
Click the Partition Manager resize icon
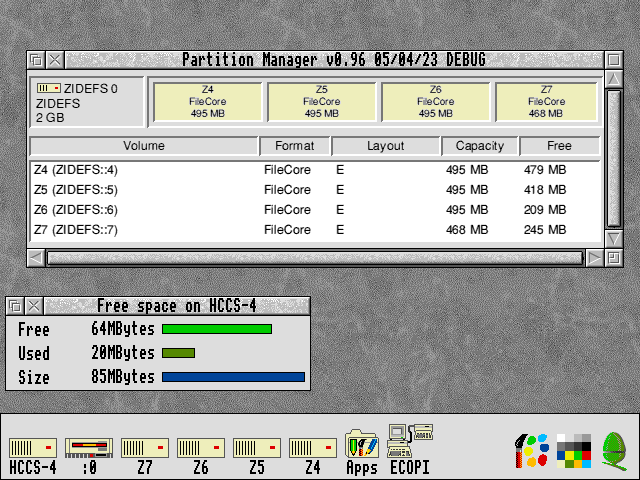[613, 258]
